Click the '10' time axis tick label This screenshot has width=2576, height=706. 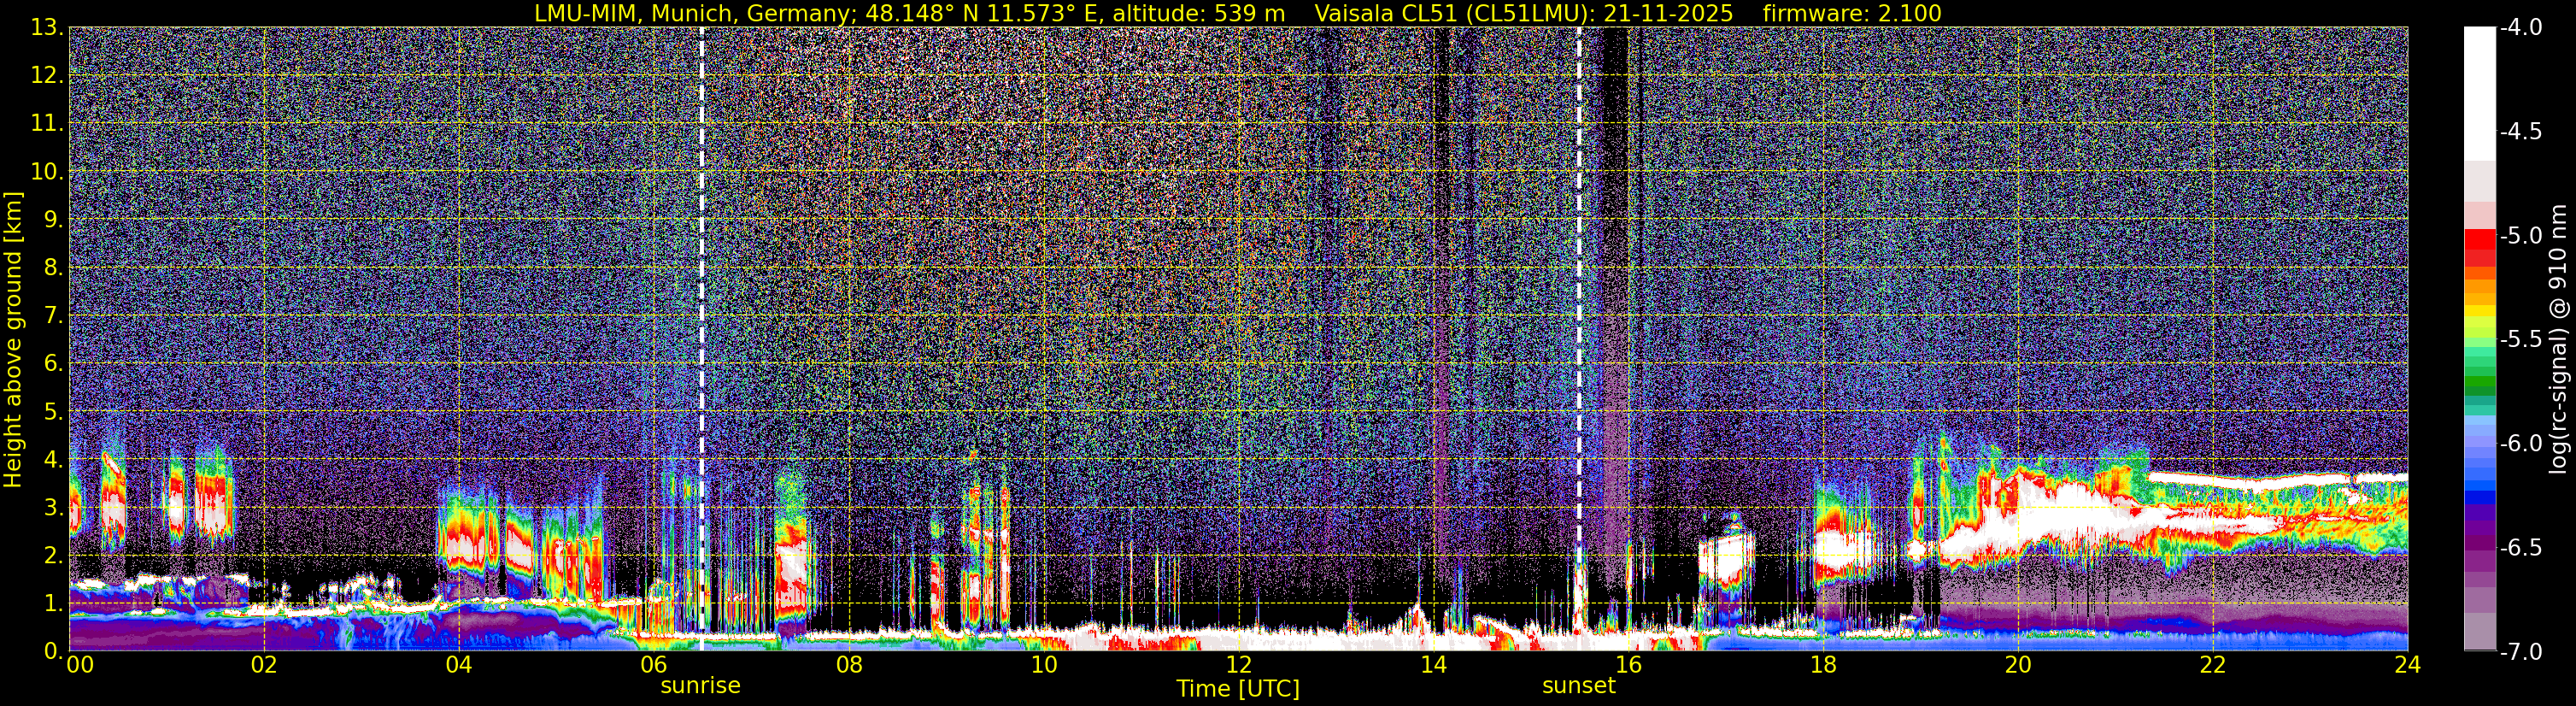tap(1044, 665)
